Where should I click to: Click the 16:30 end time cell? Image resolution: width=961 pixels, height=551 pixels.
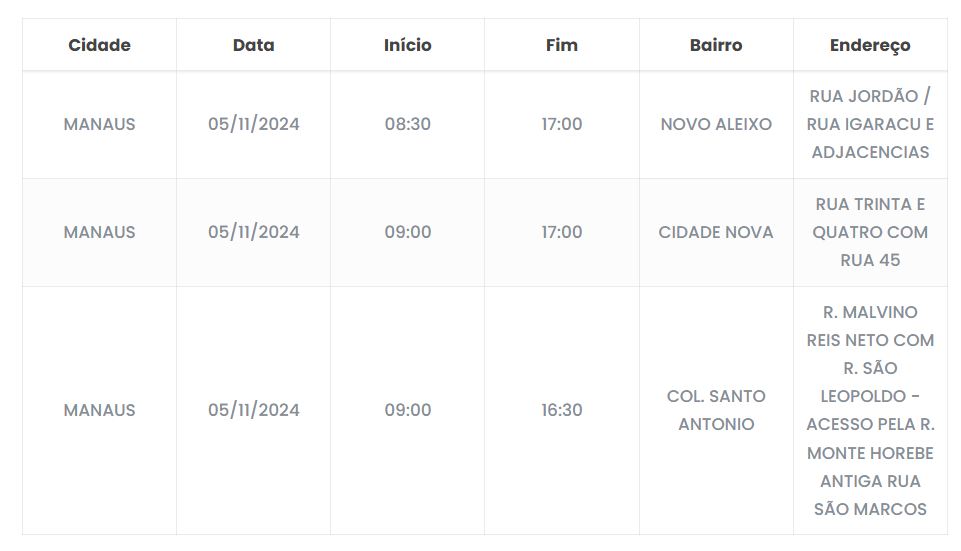[x=562, y=410]
